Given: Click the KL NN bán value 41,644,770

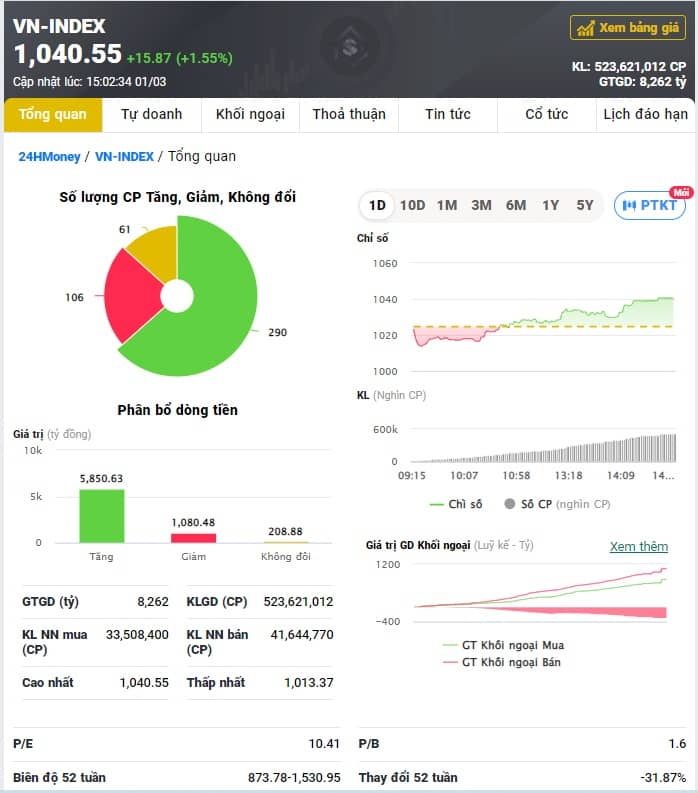Looking at the screenshot, I should pos(302,635).
